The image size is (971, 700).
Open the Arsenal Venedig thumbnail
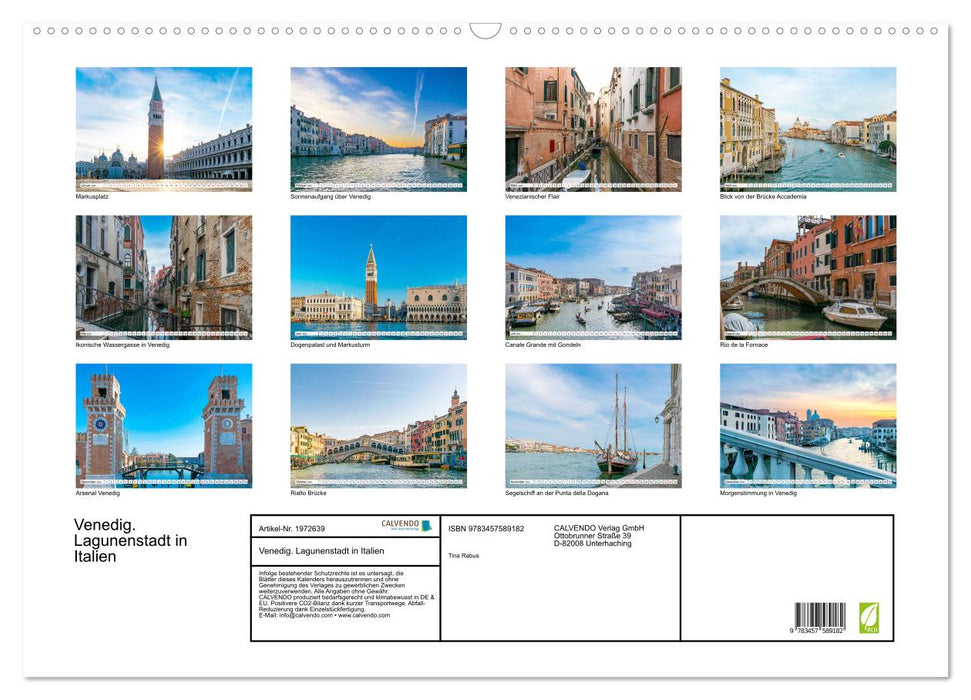[x=163, y=426]
